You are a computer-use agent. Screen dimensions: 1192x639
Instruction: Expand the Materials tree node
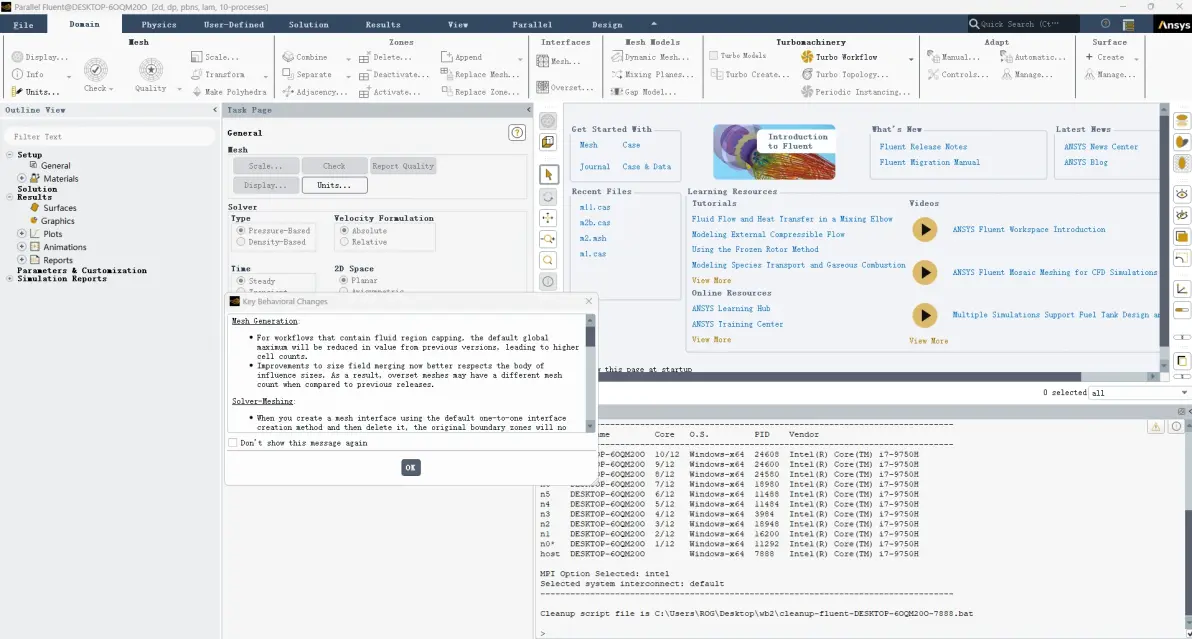(x=22, y=179)
